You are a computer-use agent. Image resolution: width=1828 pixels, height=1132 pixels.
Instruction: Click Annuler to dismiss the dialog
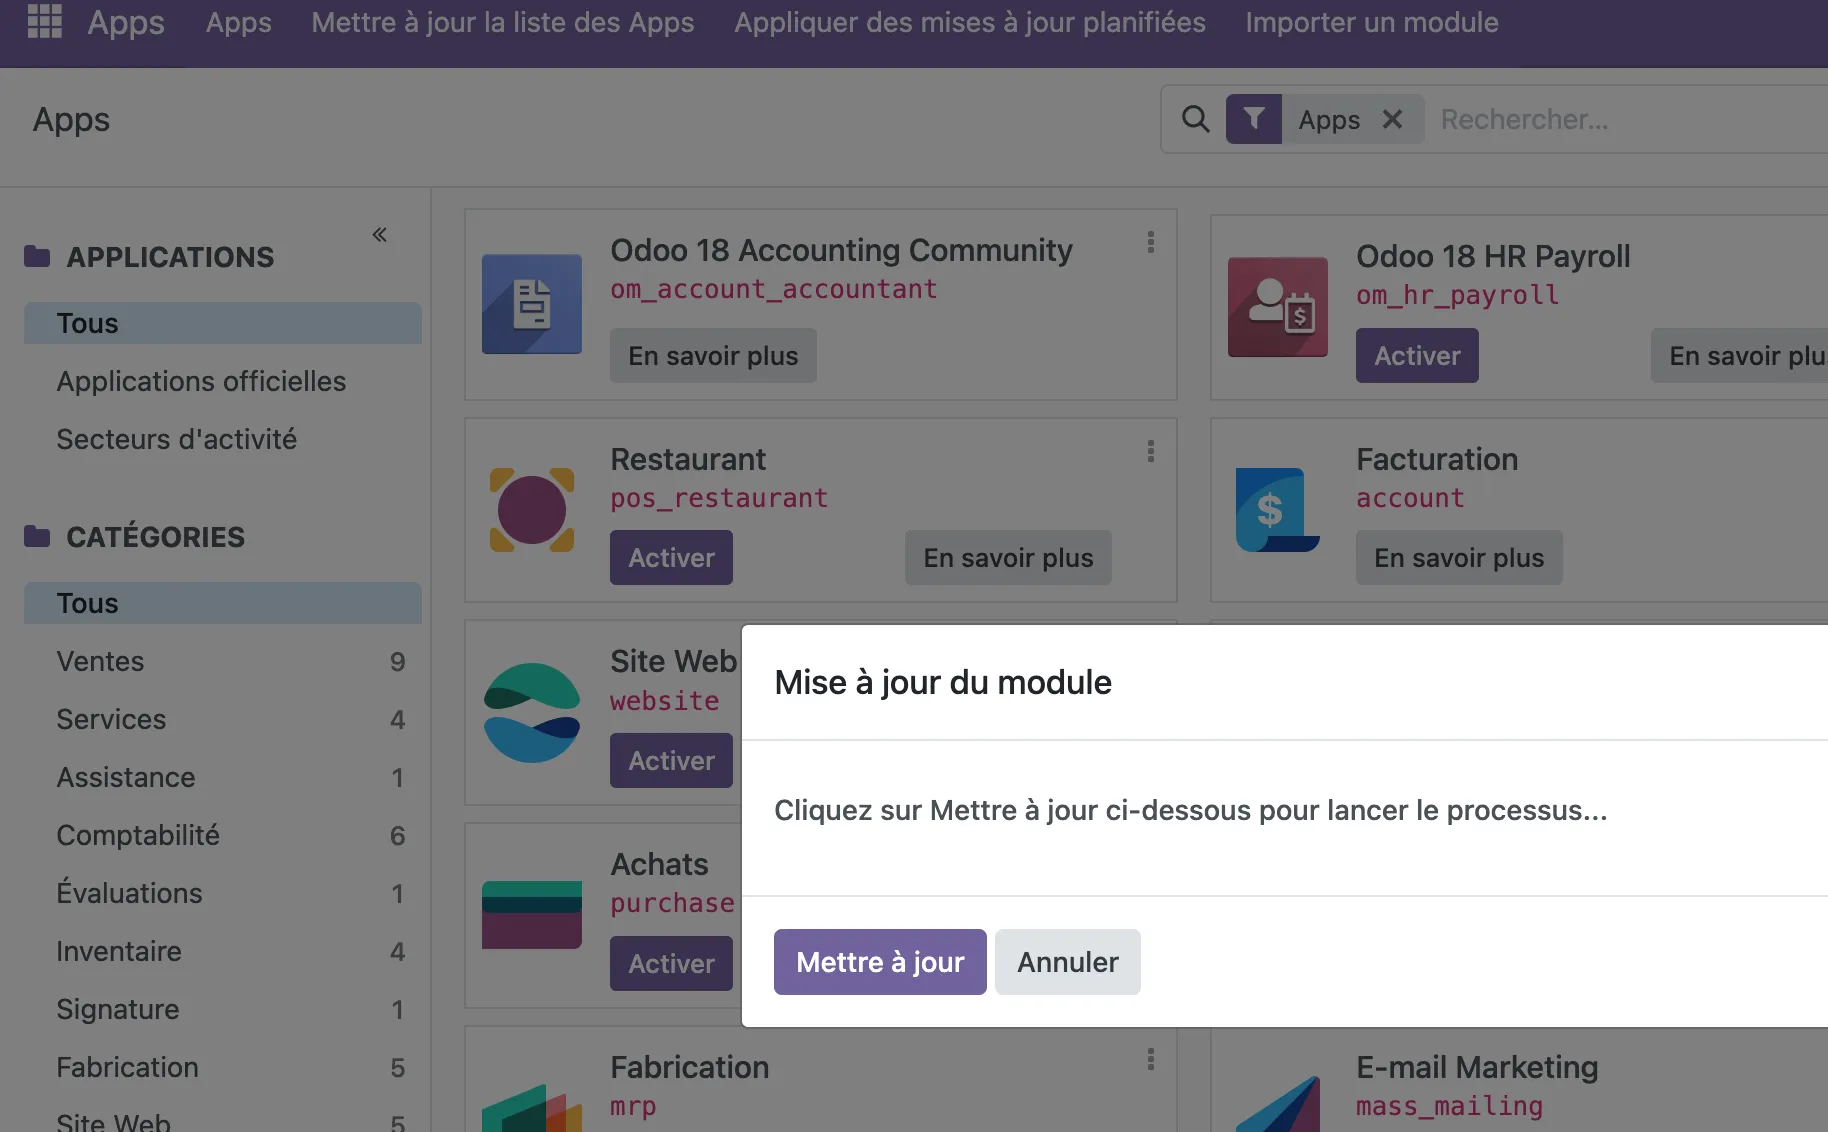pos(1068,962)
